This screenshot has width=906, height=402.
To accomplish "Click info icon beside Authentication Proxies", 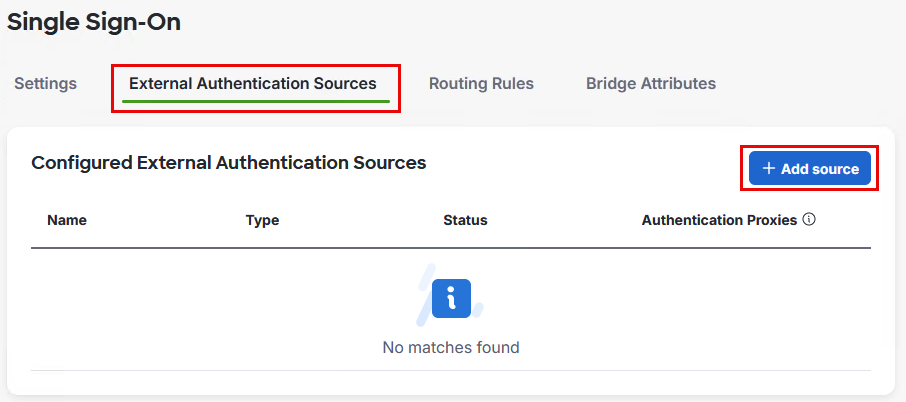I will coord(809,219).
